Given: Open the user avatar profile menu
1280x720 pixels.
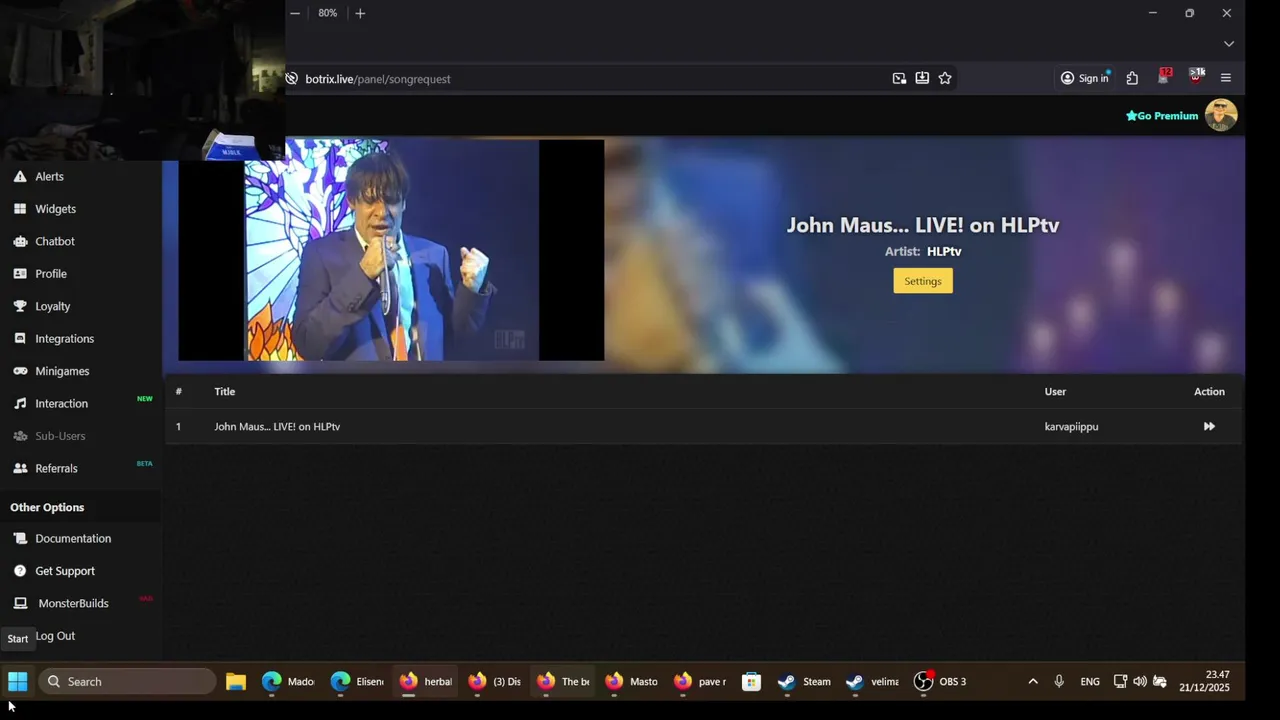Looking at the screenshot, I should [1221, 115].
